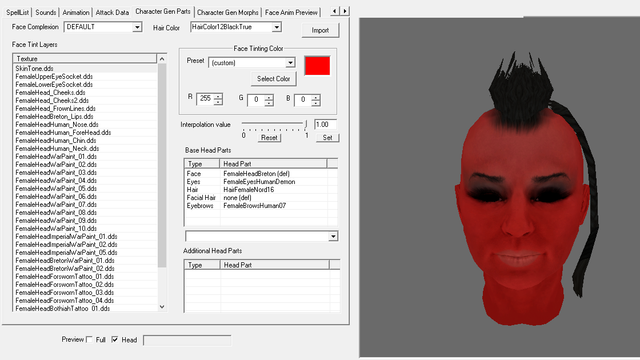Toggle the Head preview checkbox

(115, 339)
